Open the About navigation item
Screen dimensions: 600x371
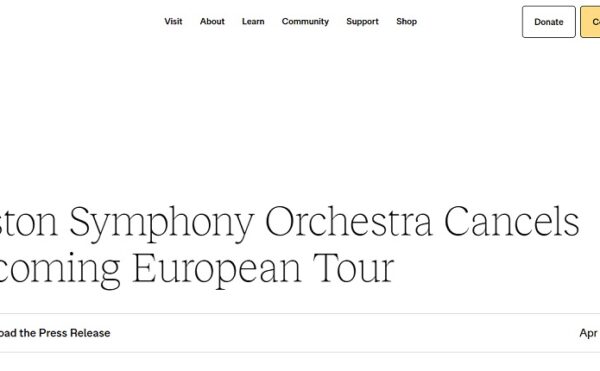point(212,21)
